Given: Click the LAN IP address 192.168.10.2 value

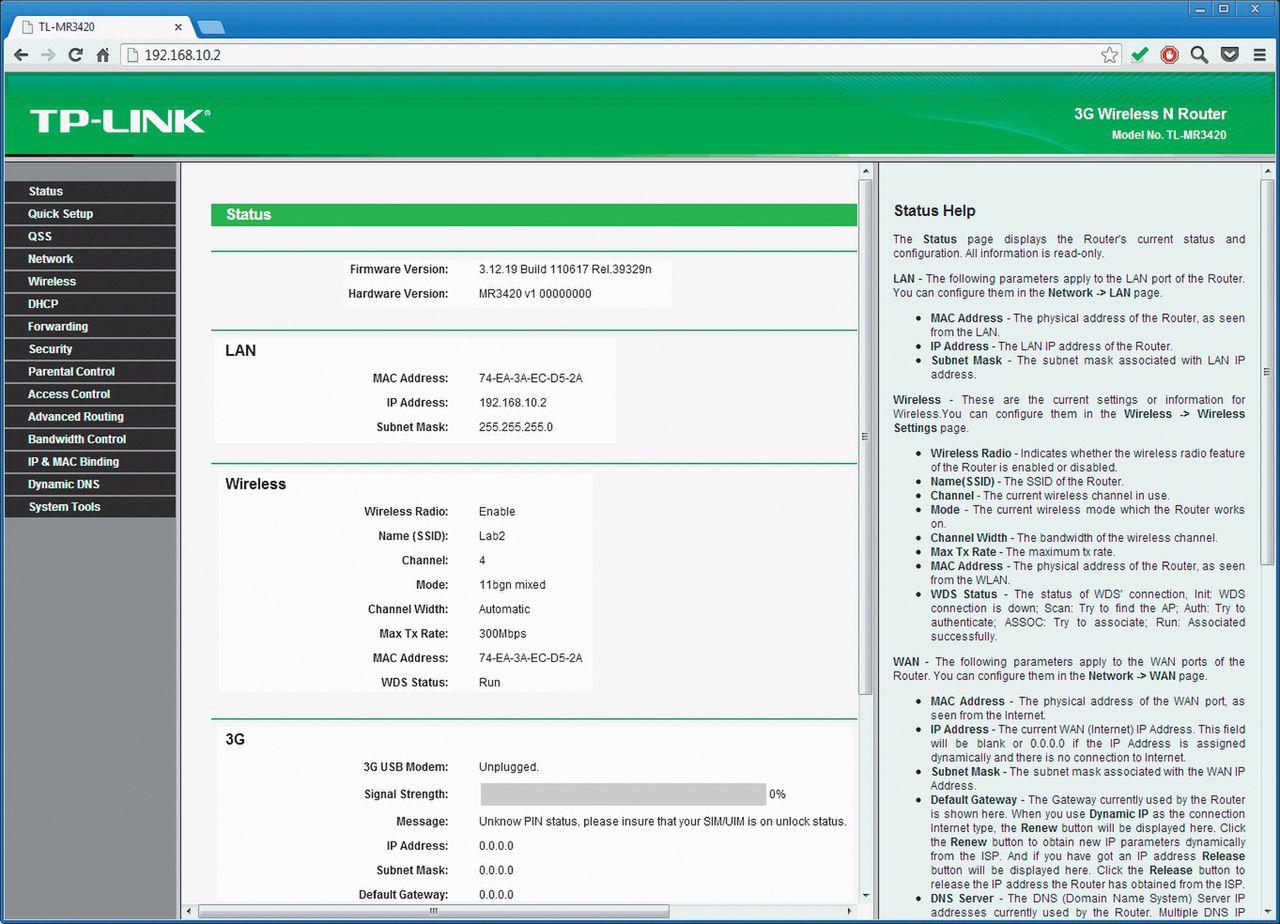Looking at the screenshot, I should [x=512, y=403].
